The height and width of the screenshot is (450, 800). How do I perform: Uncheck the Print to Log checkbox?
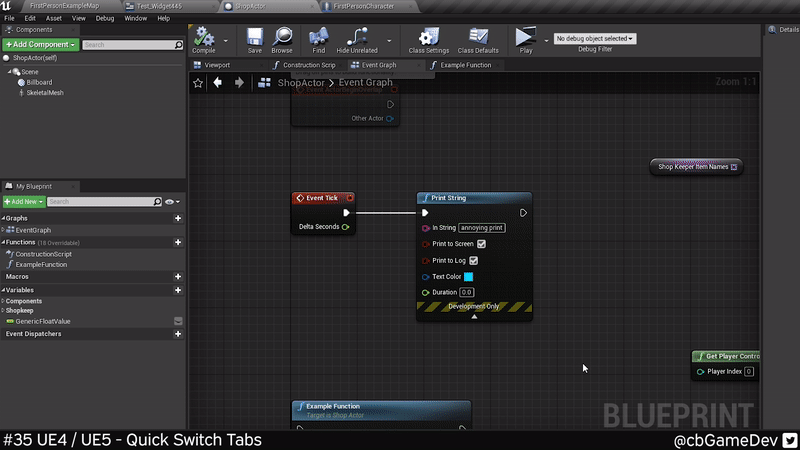[x=473, y=260]
